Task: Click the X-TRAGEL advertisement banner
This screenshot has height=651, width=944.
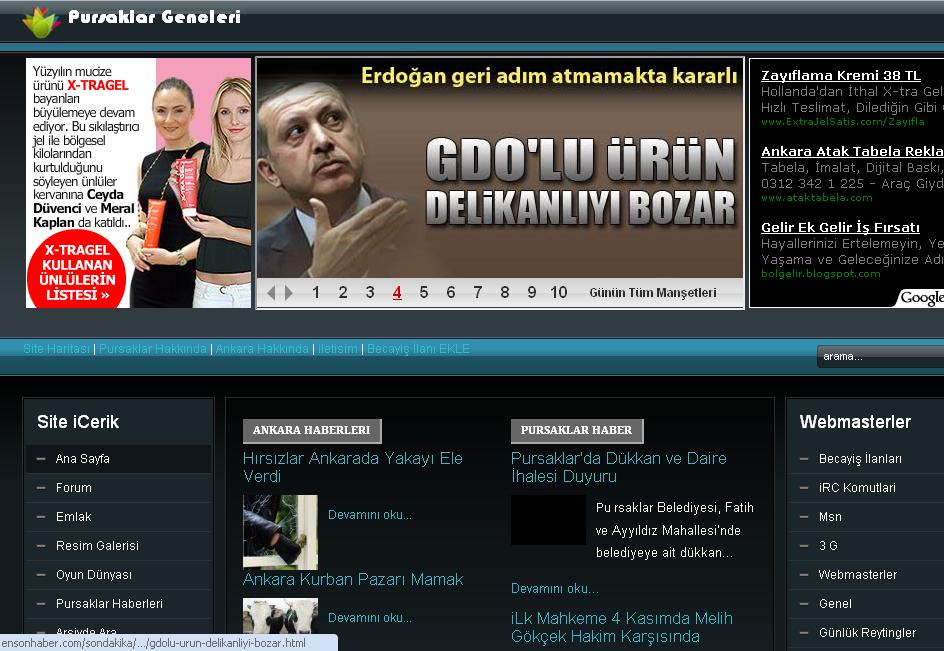Action: click(138, 183)
